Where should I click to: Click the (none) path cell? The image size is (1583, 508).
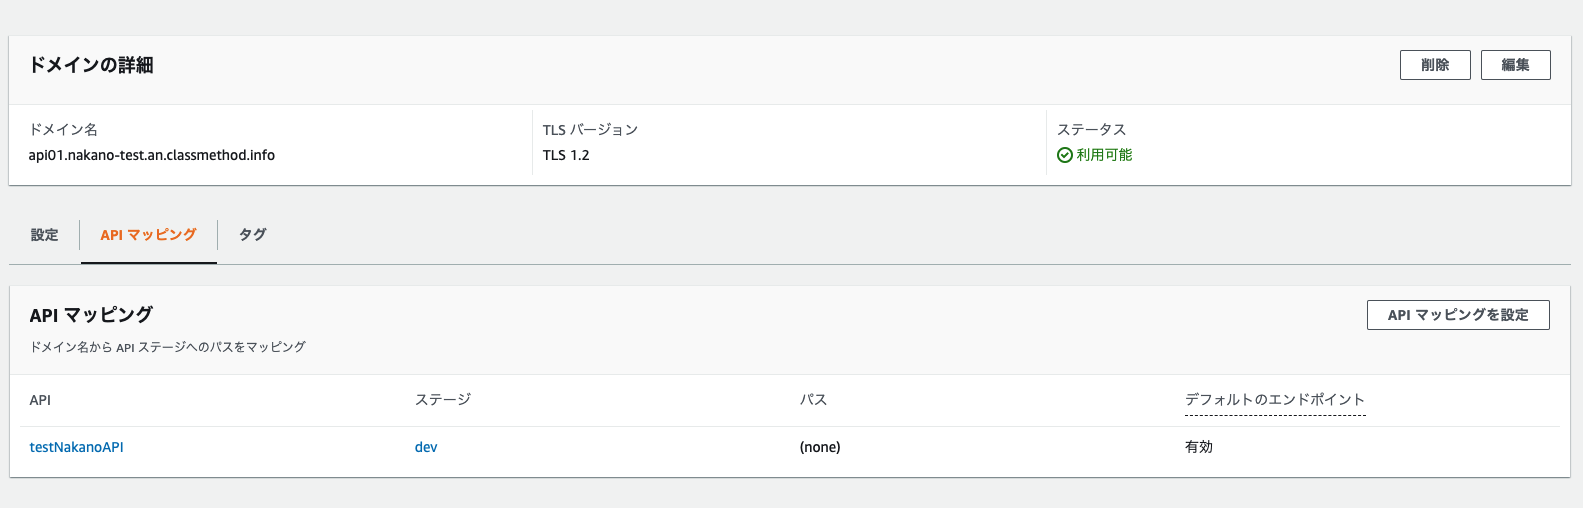(x=820, y=447)
